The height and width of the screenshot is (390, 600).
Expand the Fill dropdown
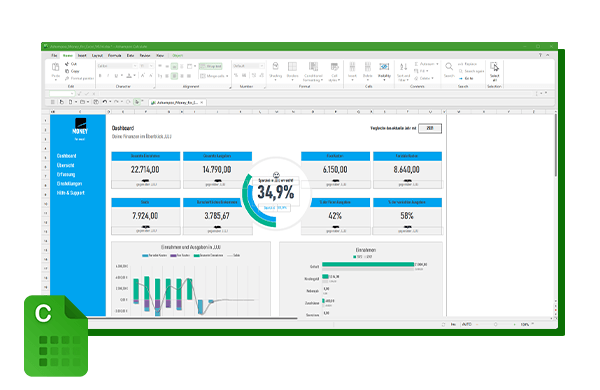(427, 71)
